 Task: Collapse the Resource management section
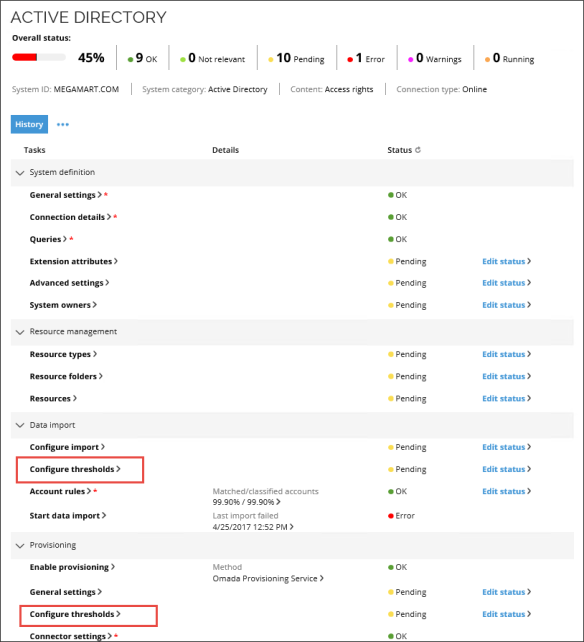coord(20,332)
